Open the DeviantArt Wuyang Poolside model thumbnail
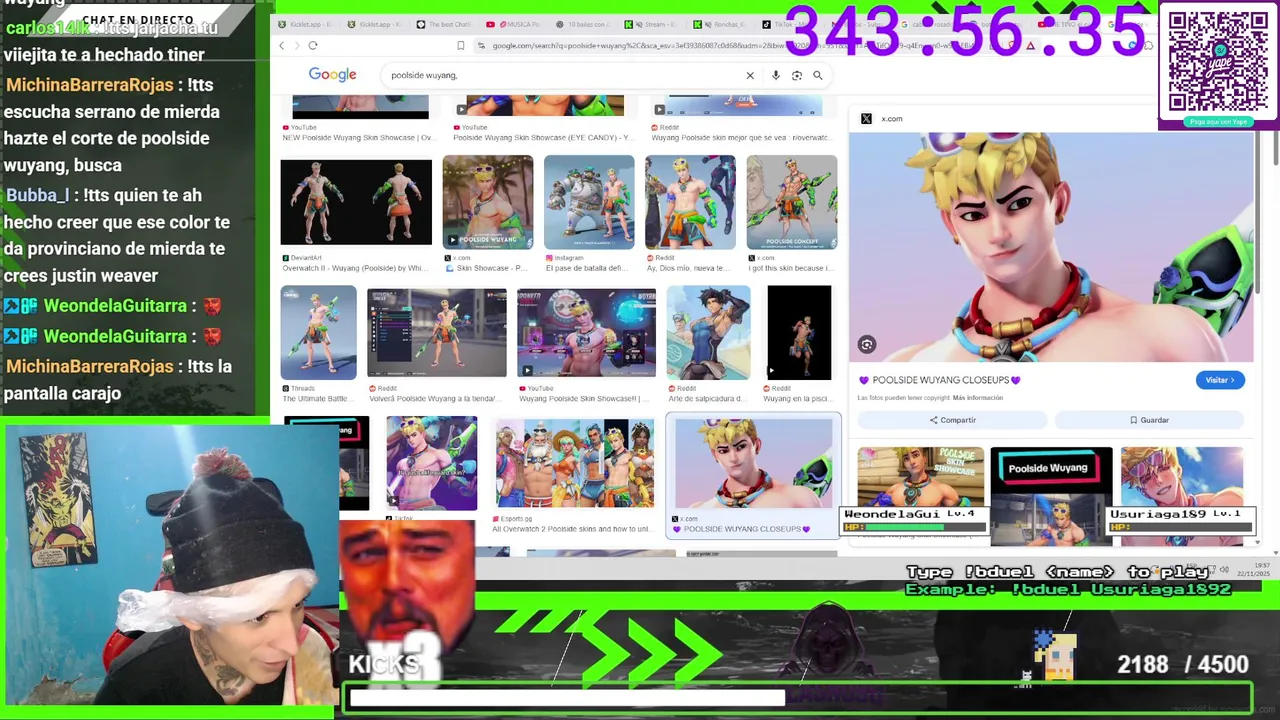Screen dimensions: 1280x720 click(x=356, y=202)
